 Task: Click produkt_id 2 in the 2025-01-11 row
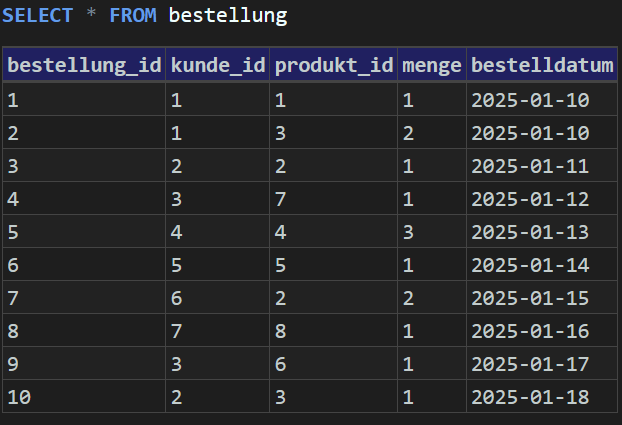334,166
